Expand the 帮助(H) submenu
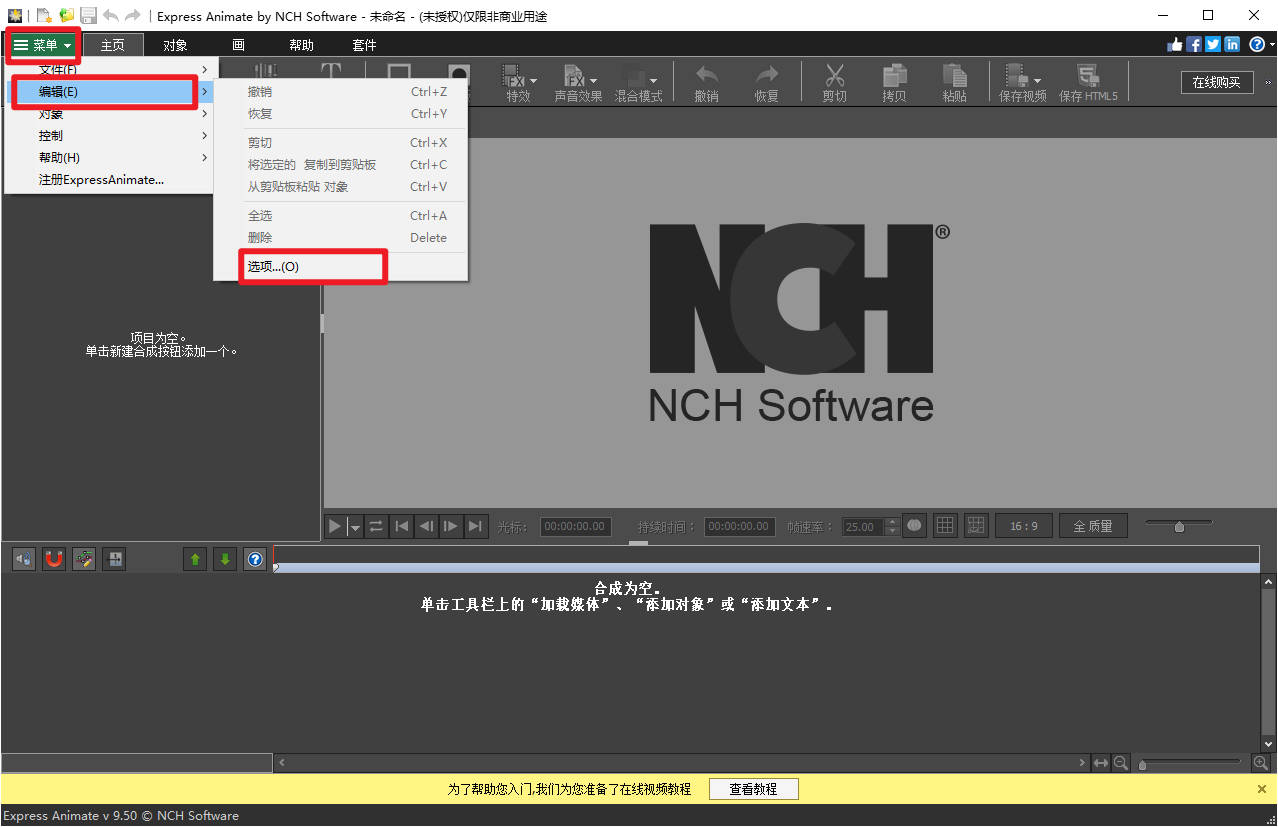The image size is (1278, 827). 109,157
